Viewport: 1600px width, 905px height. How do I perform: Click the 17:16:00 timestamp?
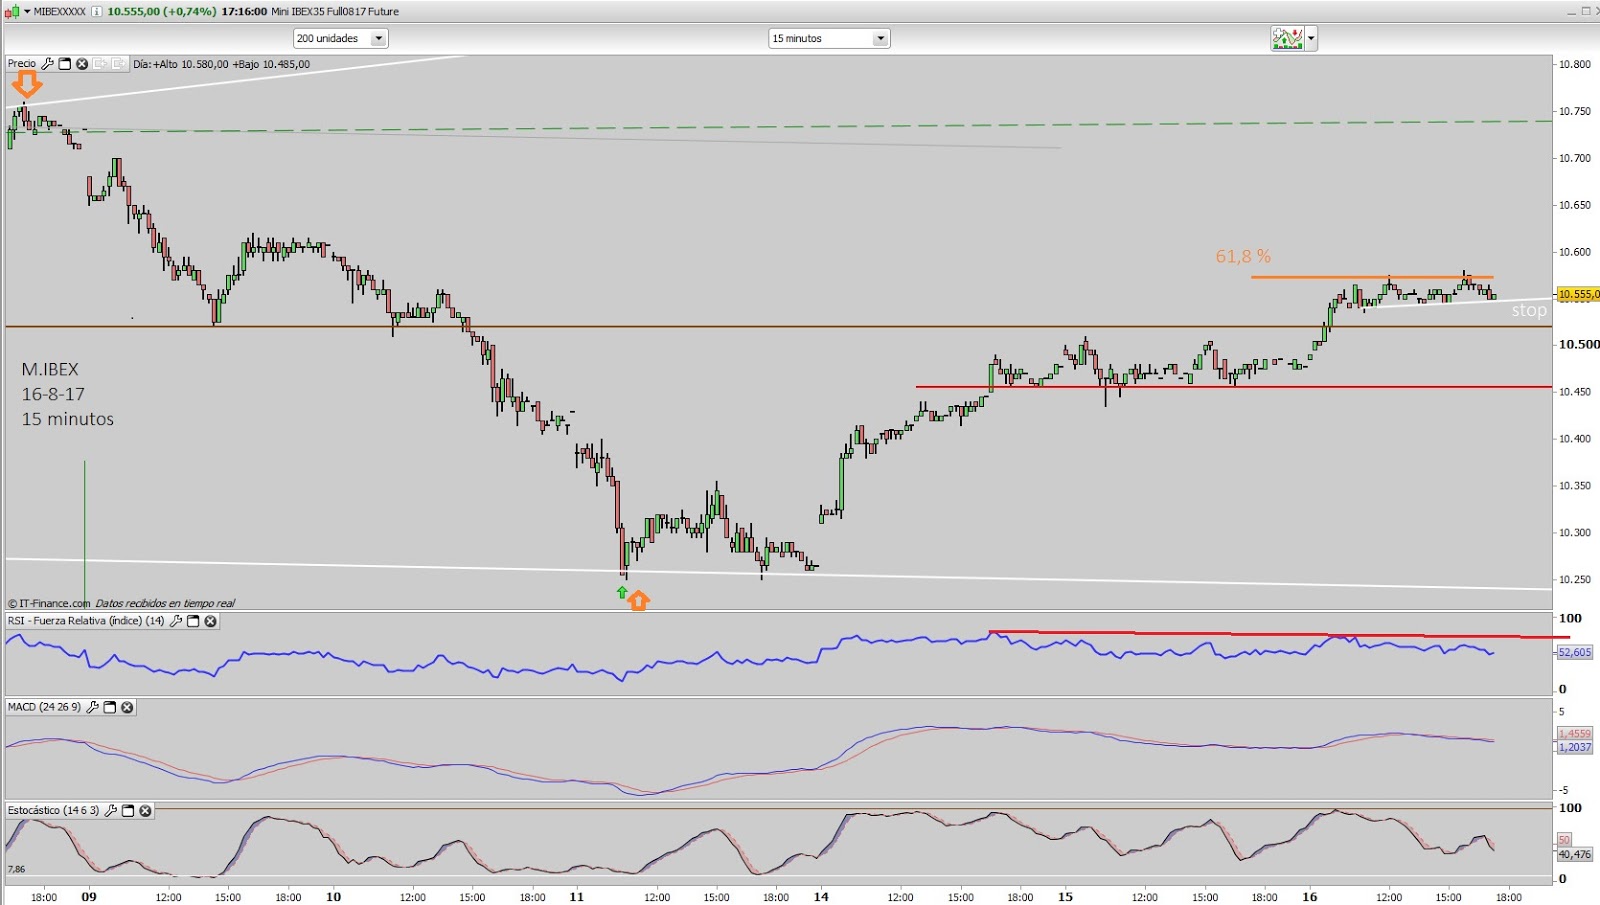pos(244,11)
